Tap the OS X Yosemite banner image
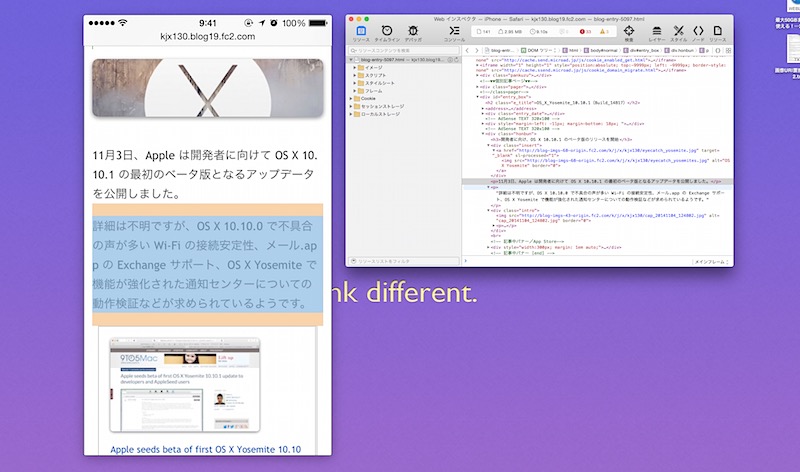Viewport: 800px width, 472px height. [x=208, y=88]
